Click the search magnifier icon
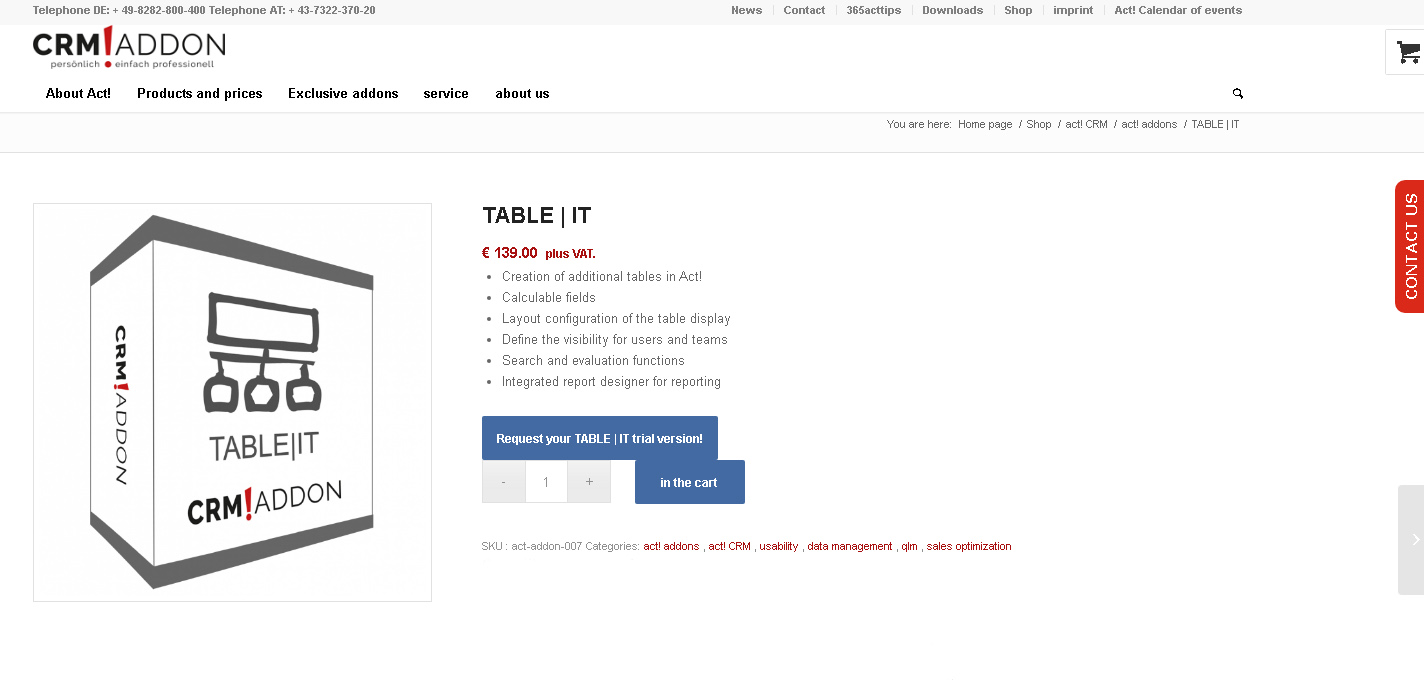 coord(1237,93)
